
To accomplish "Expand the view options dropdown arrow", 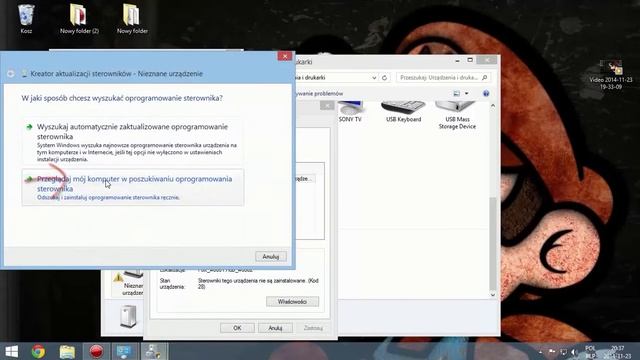I will tap(467, 93).
